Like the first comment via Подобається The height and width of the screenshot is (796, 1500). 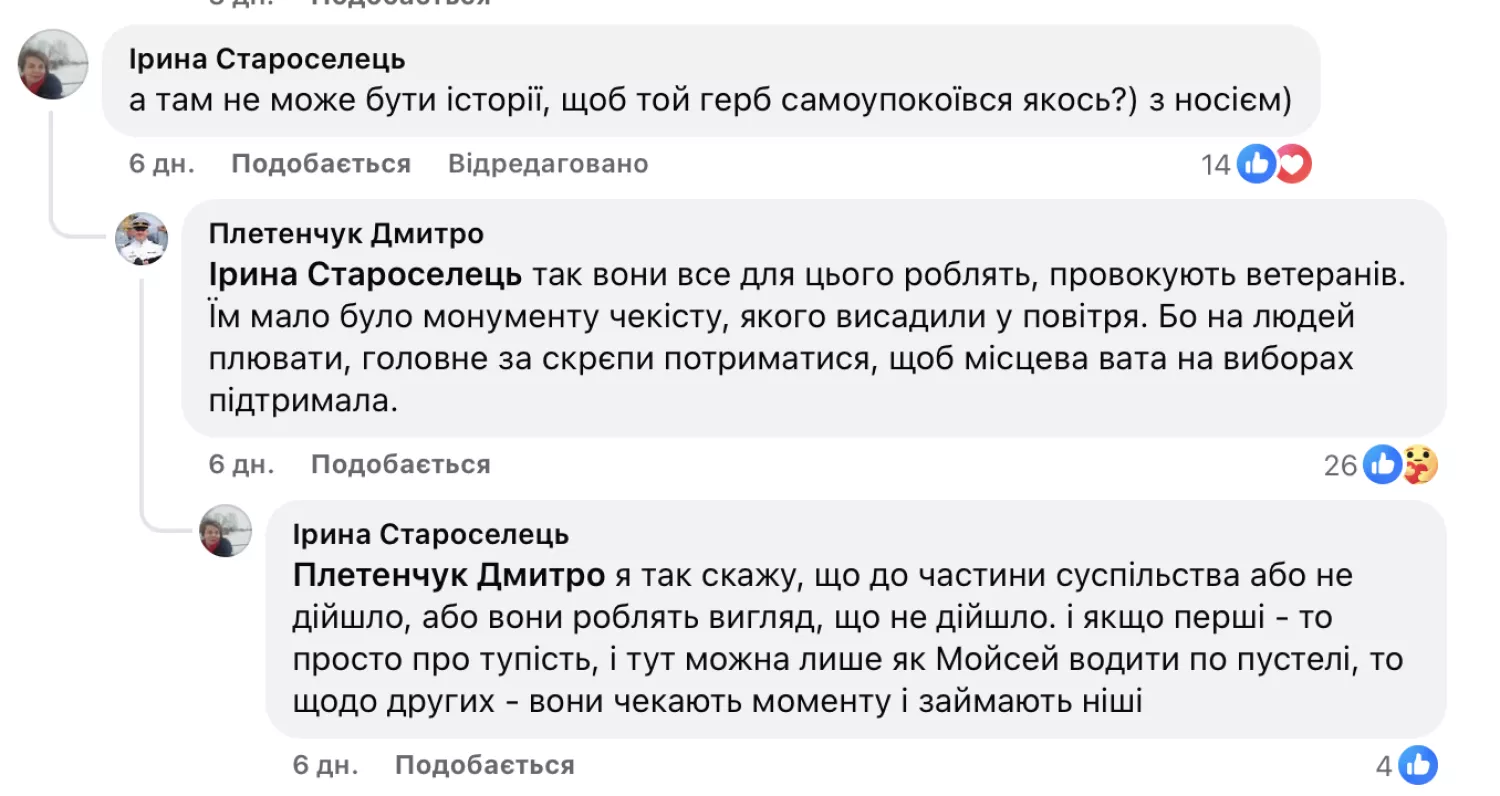(x=320, y=163)
